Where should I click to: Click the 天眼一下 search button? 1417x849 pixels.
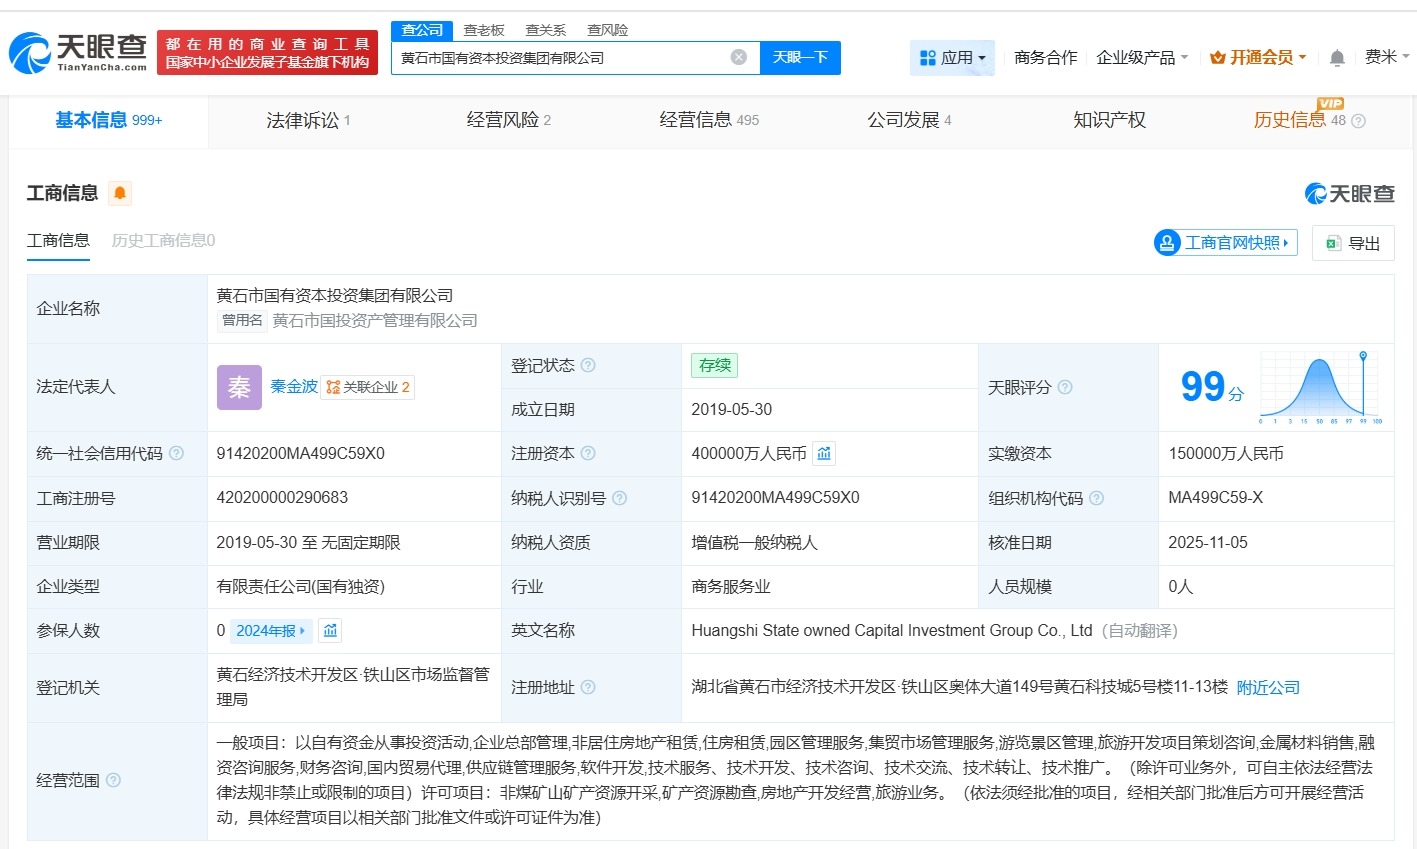(x=800, y=58)
